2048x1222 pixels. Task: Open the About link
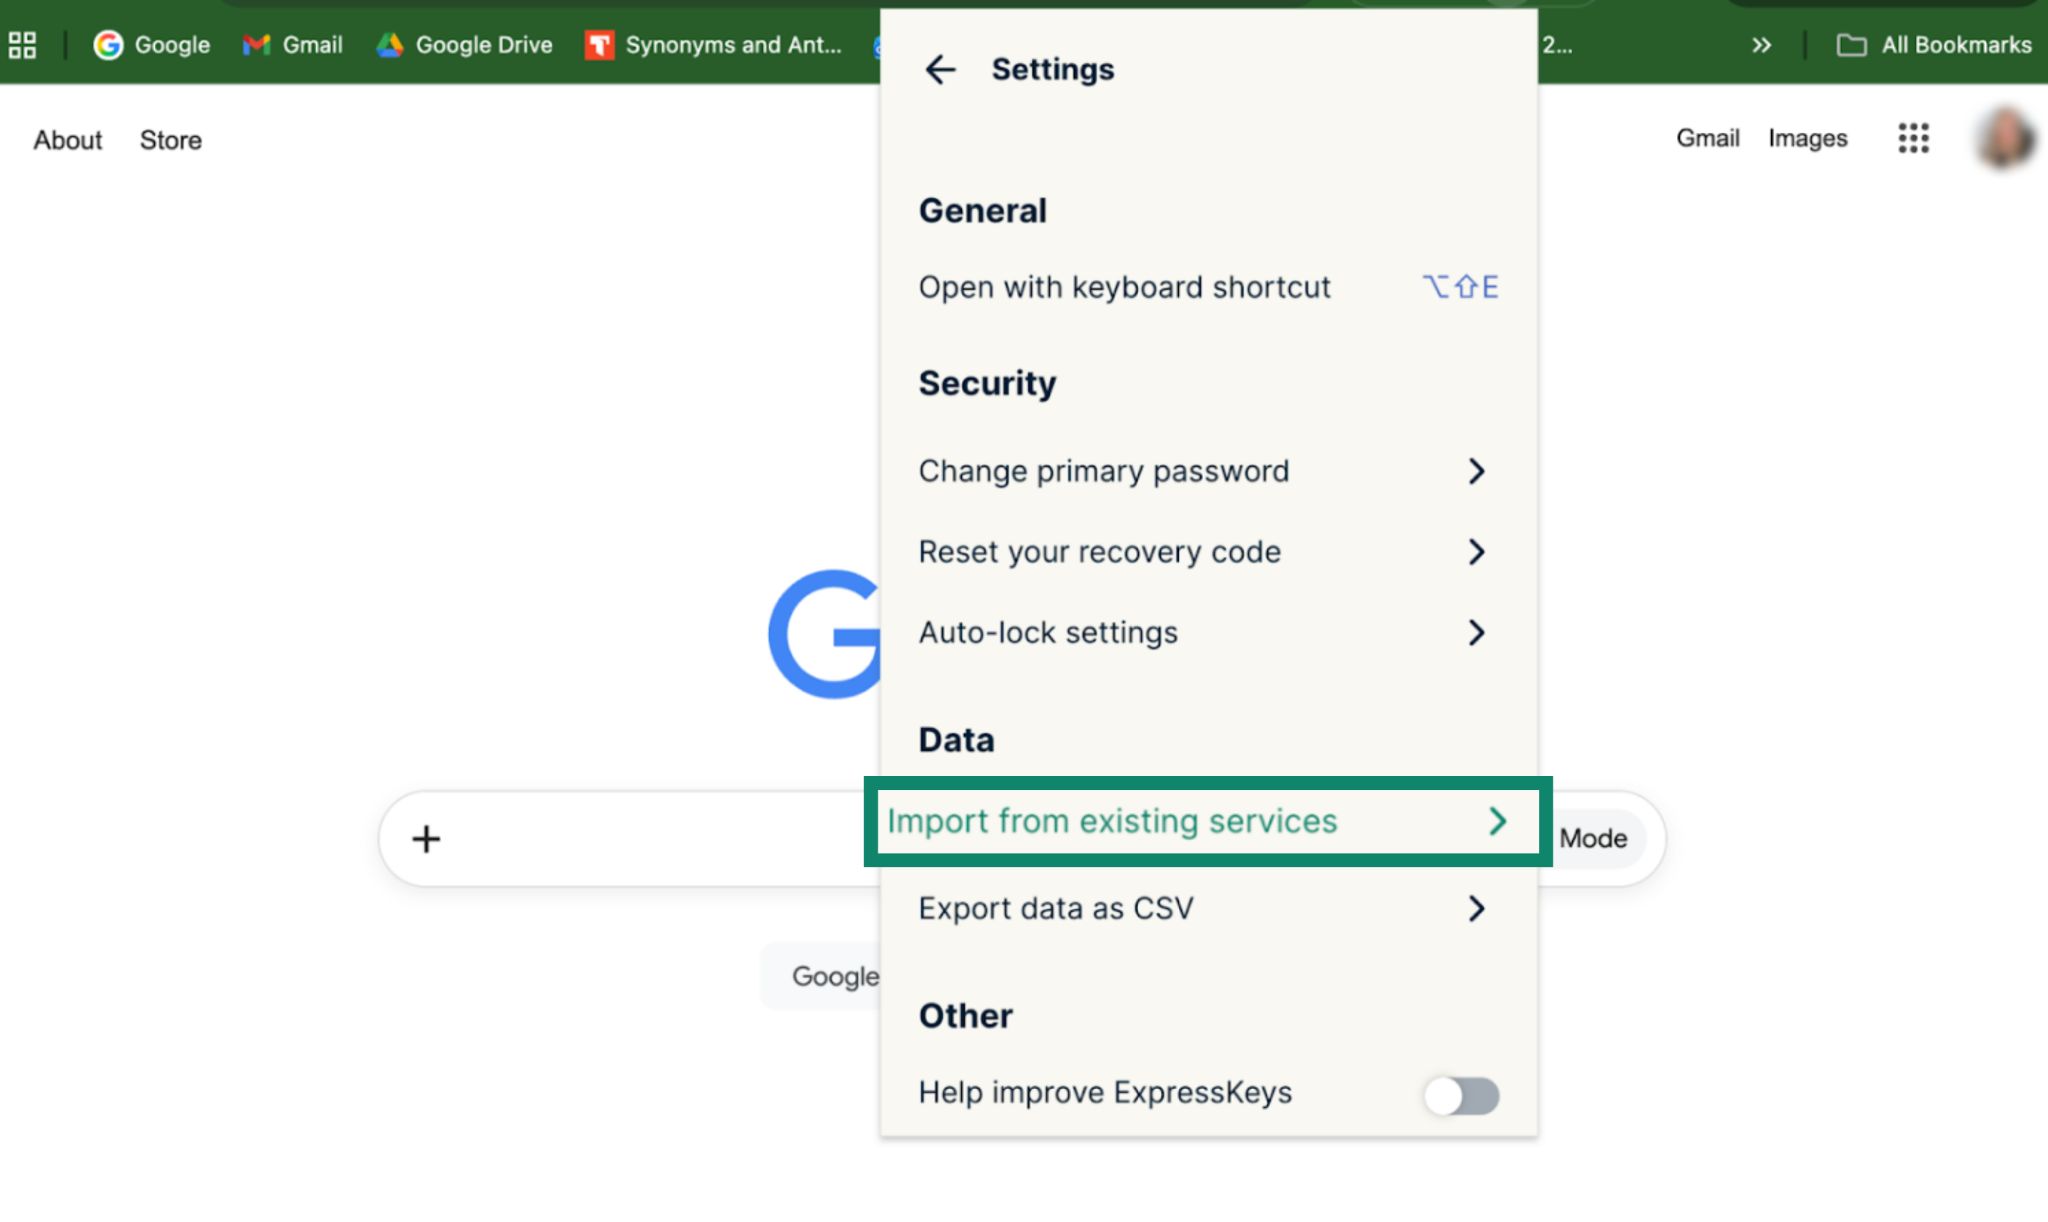pyautogui.click(x=68, y=140)
